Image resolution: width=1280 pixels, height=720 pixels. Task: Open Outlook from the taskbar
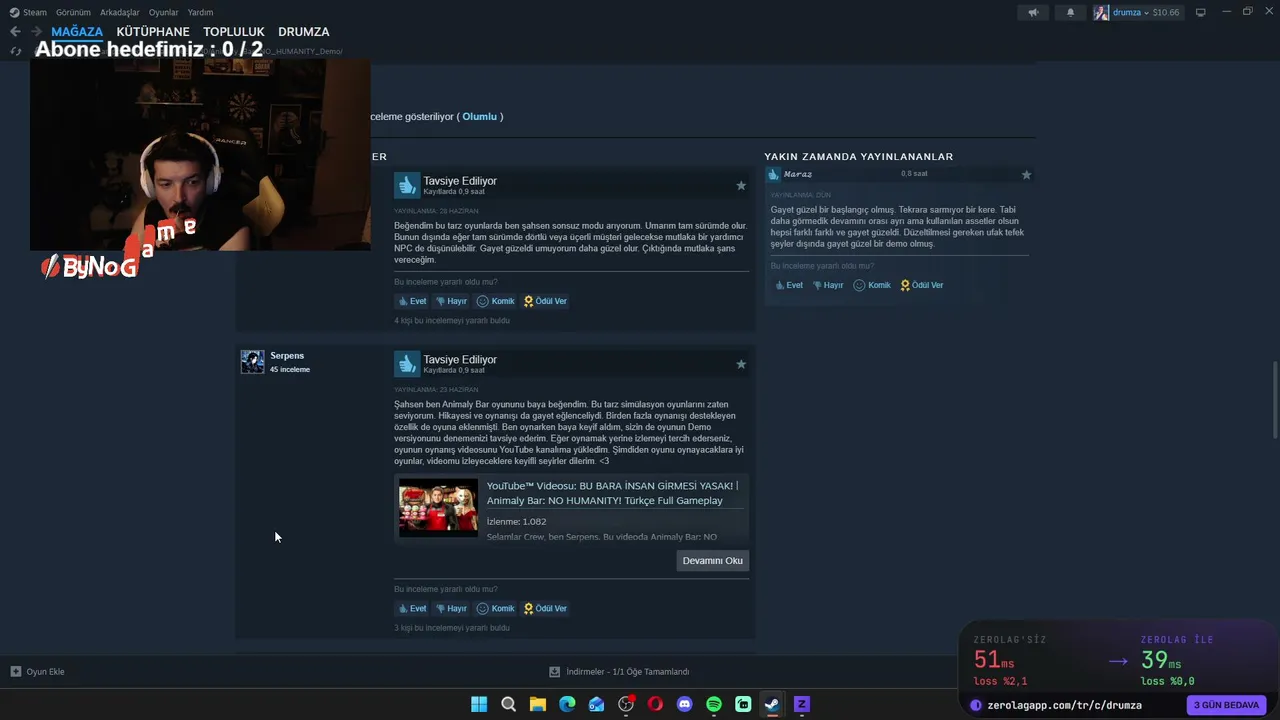coord(597,704)
